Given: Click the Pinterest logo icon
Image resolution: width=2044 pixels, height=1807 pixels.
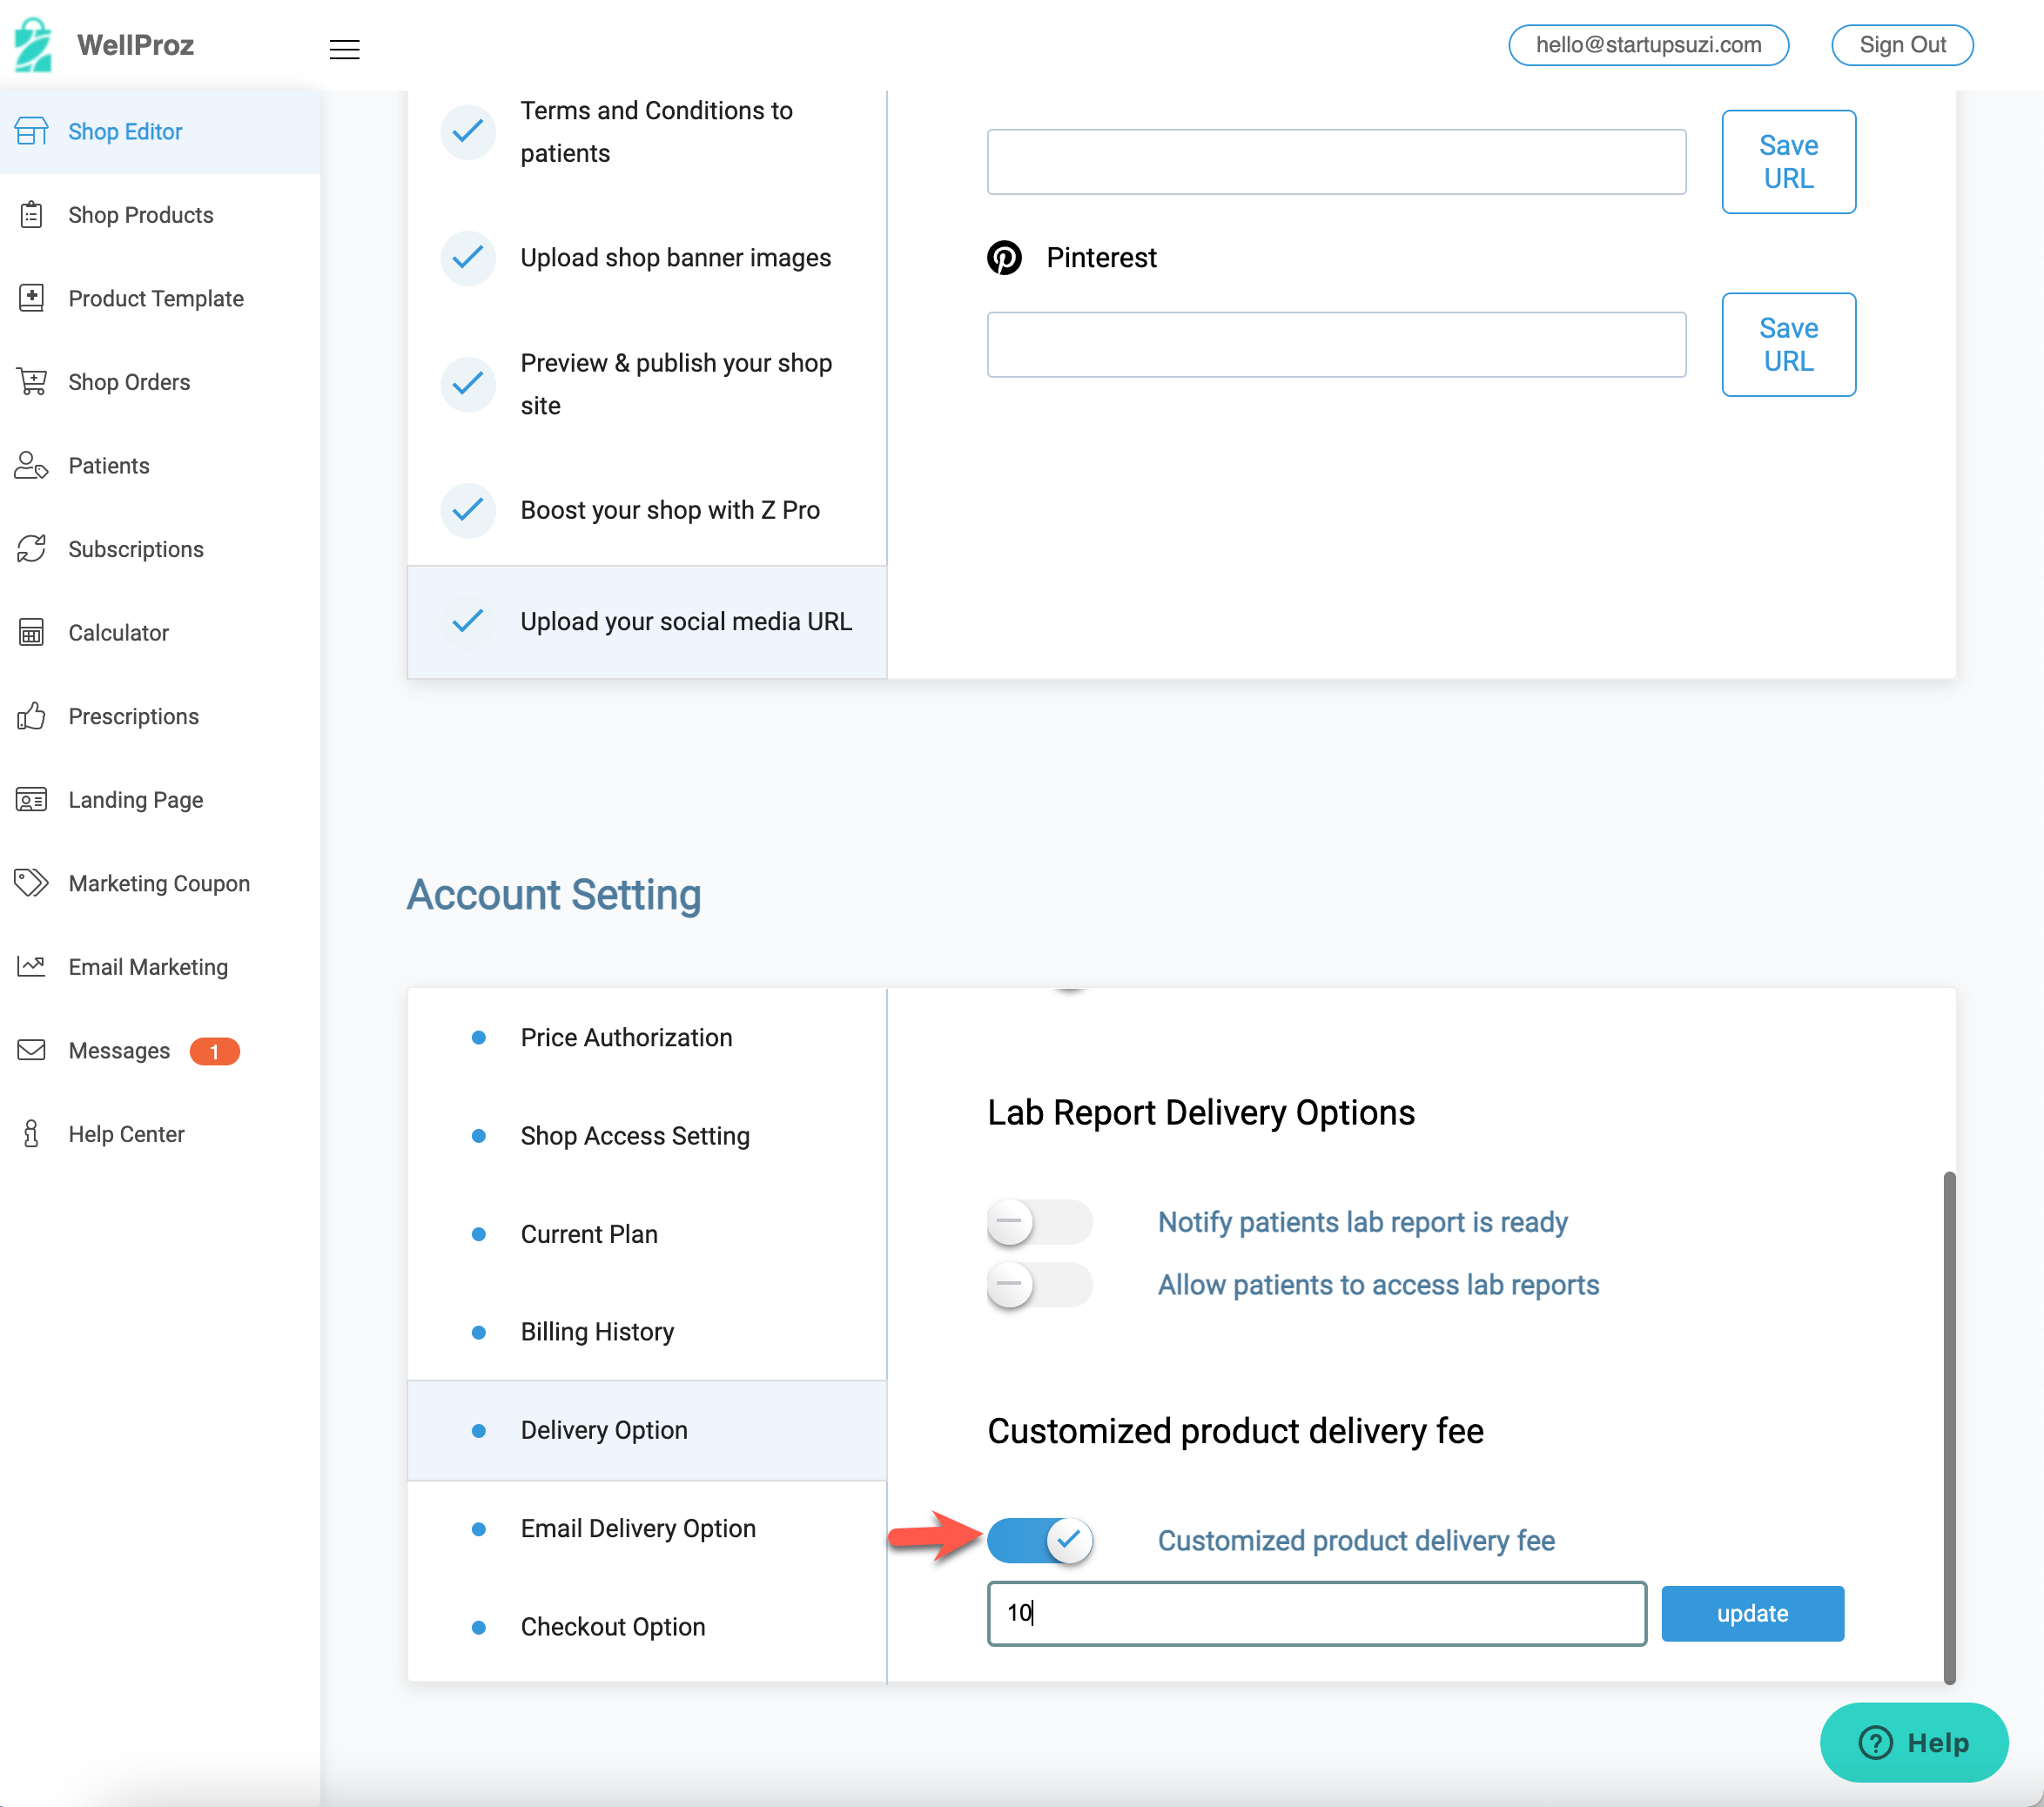Looking at the screenshot, I should [1004, 258].
